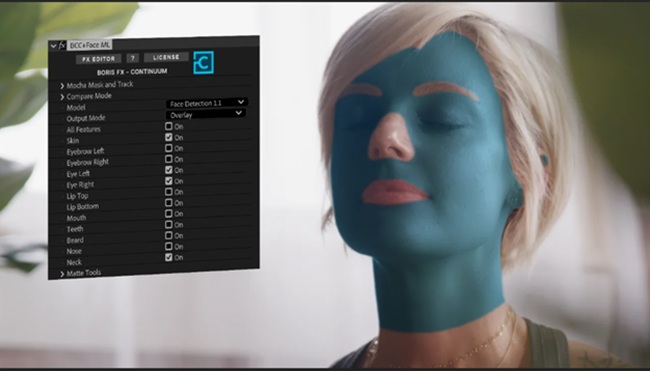
Task: Click the question mark help button
Action: pos(133,58)
